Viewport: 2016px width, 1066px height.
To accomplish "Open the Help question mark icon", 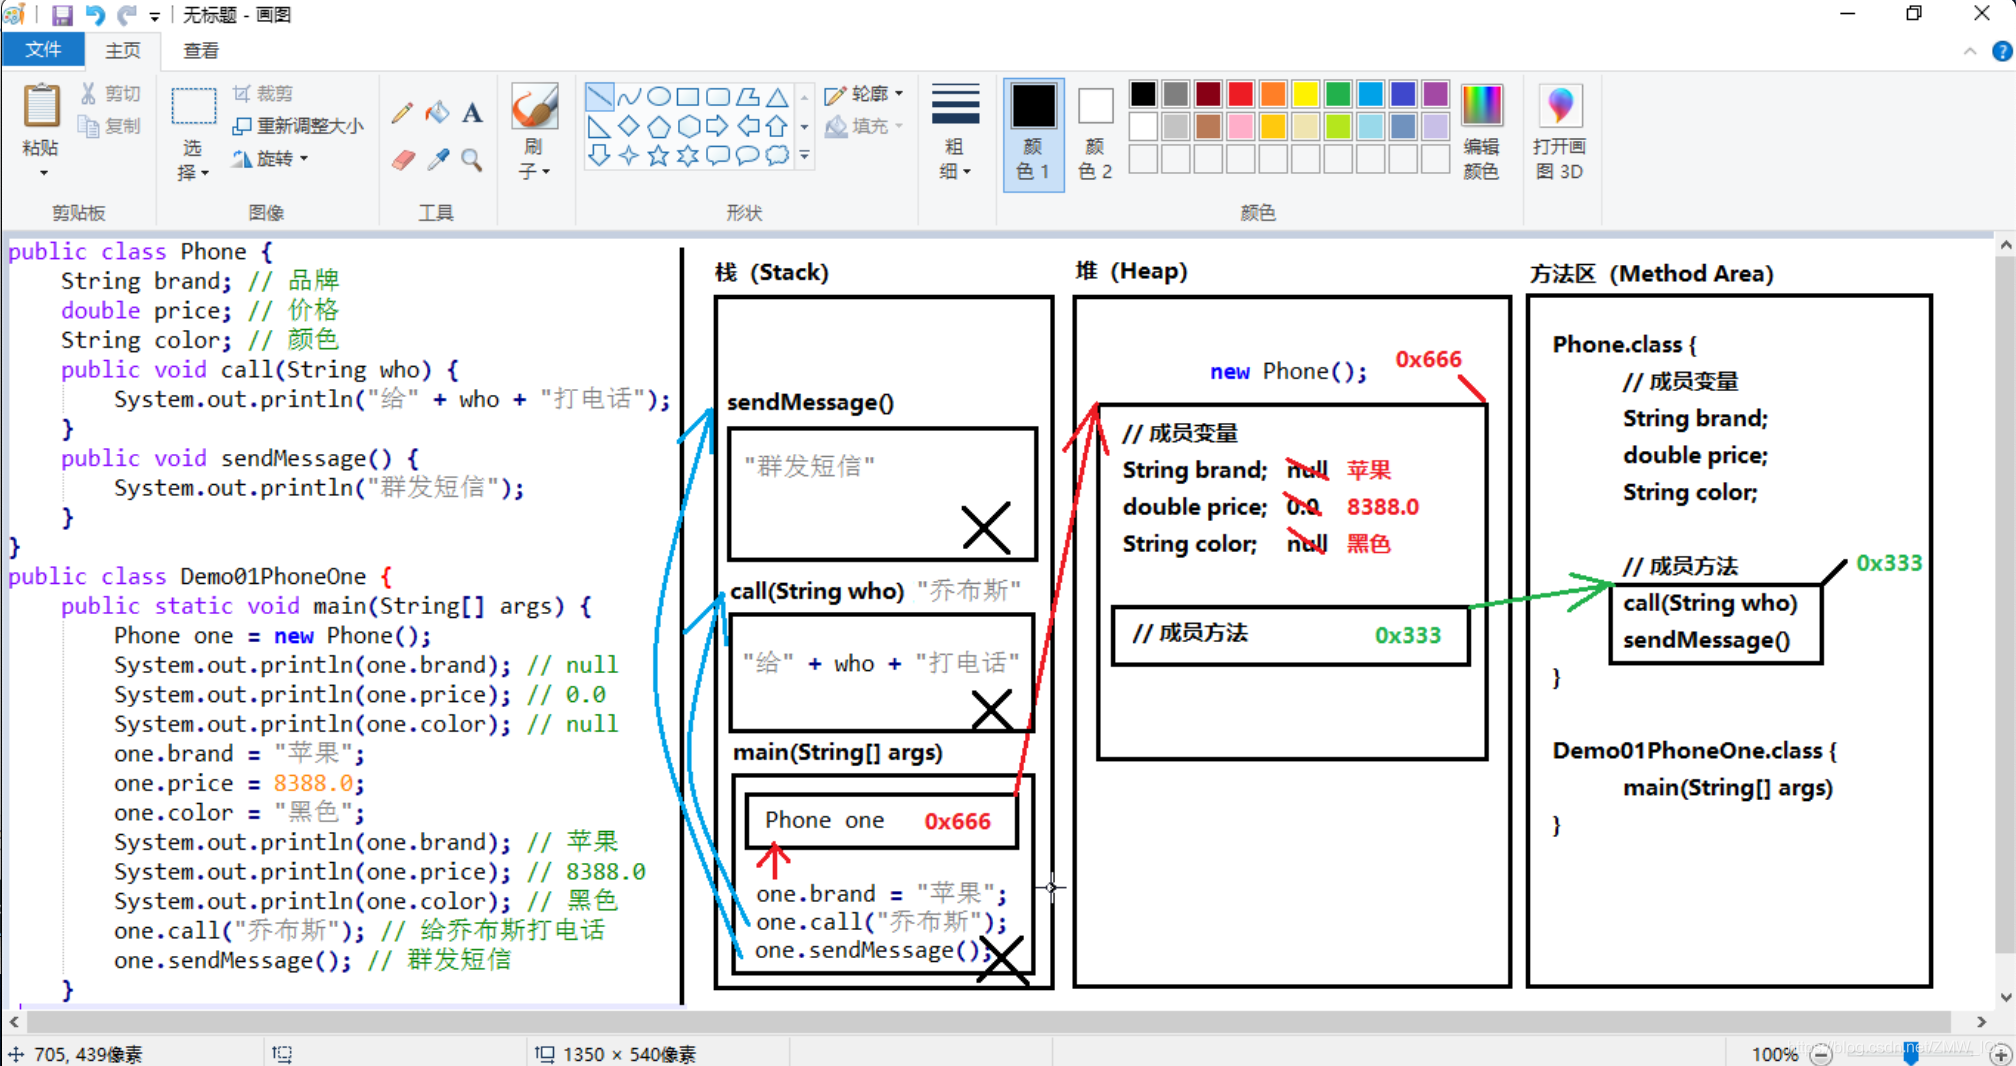I will (x=2002, y=51).
